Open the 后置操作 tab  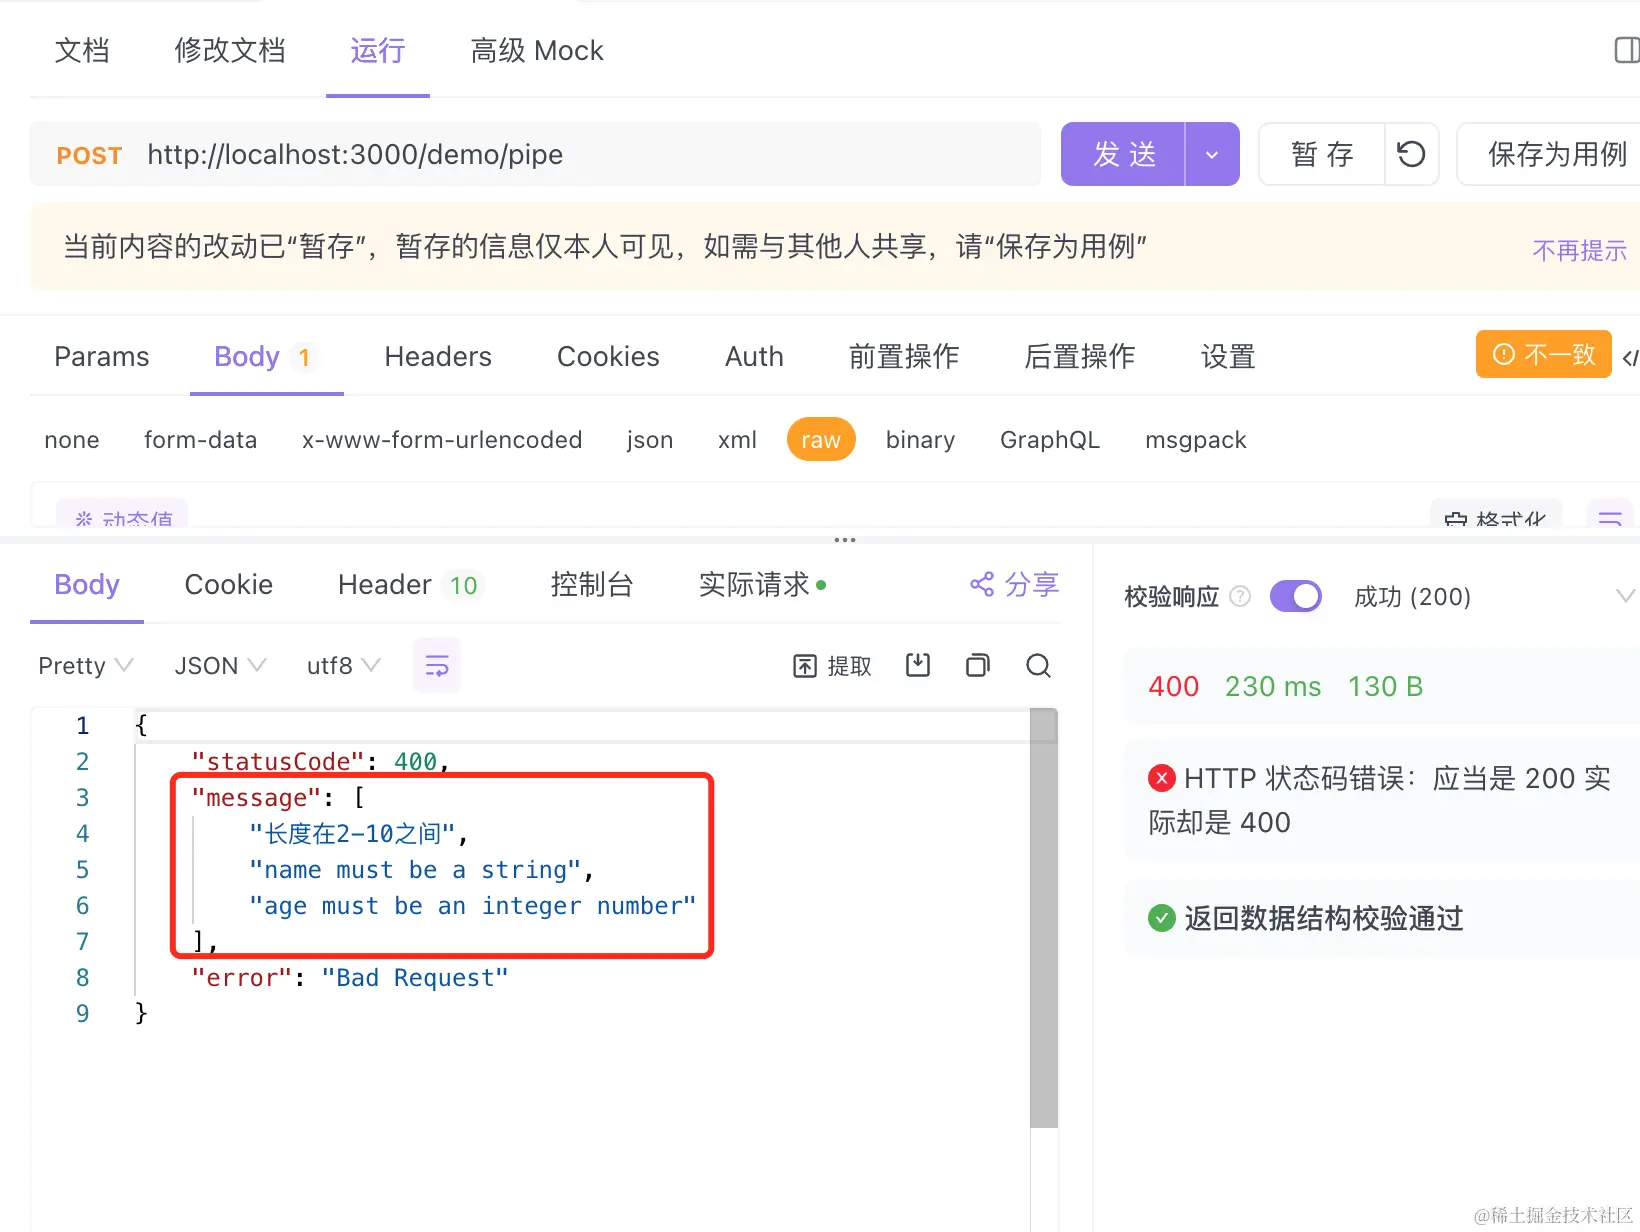click(x=1080, y=357)
